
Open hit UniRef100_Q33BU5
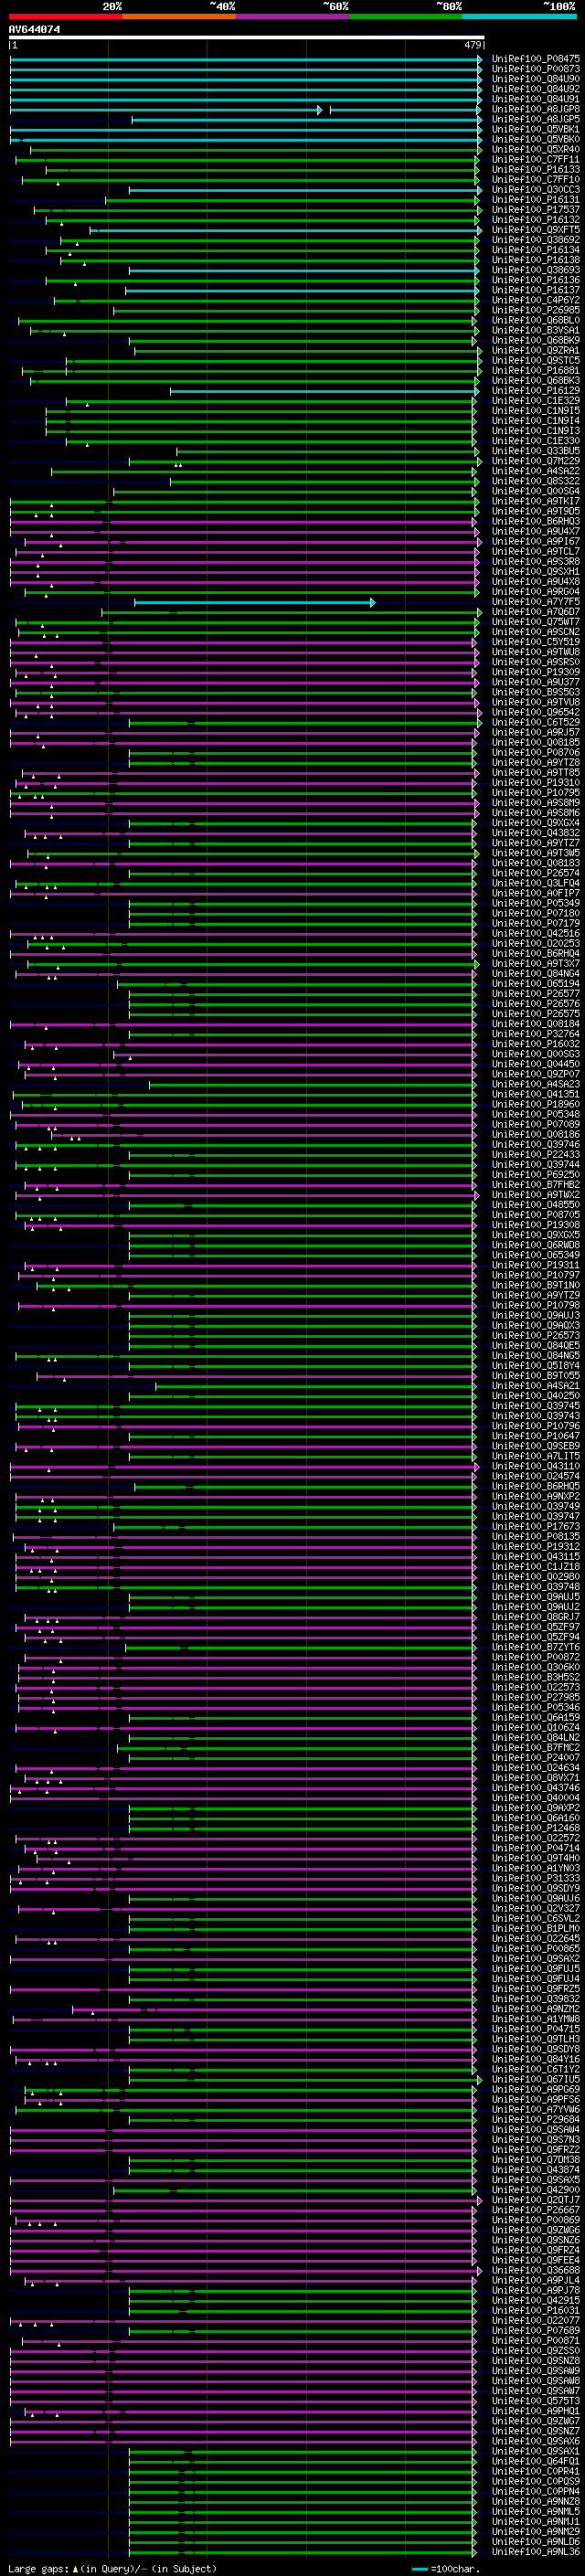[535, 451]
